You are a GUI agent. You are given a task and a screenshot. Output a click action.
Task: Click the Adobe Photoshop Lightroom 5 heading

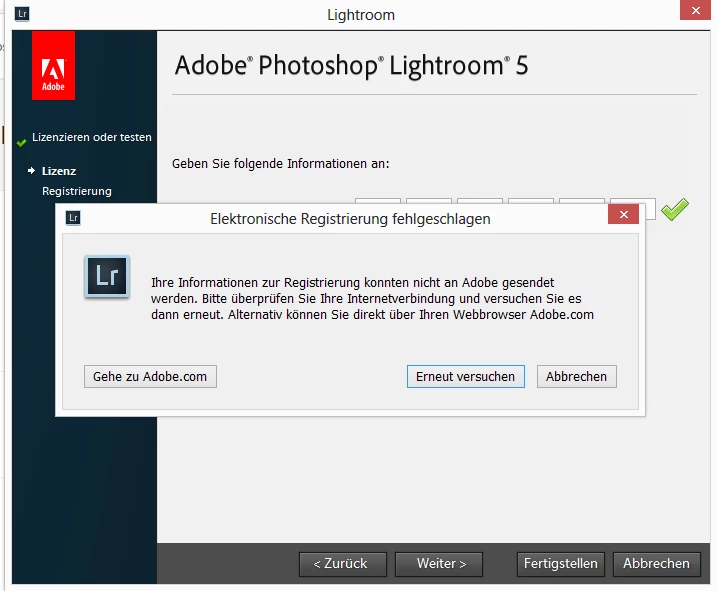tap(351, 65)
